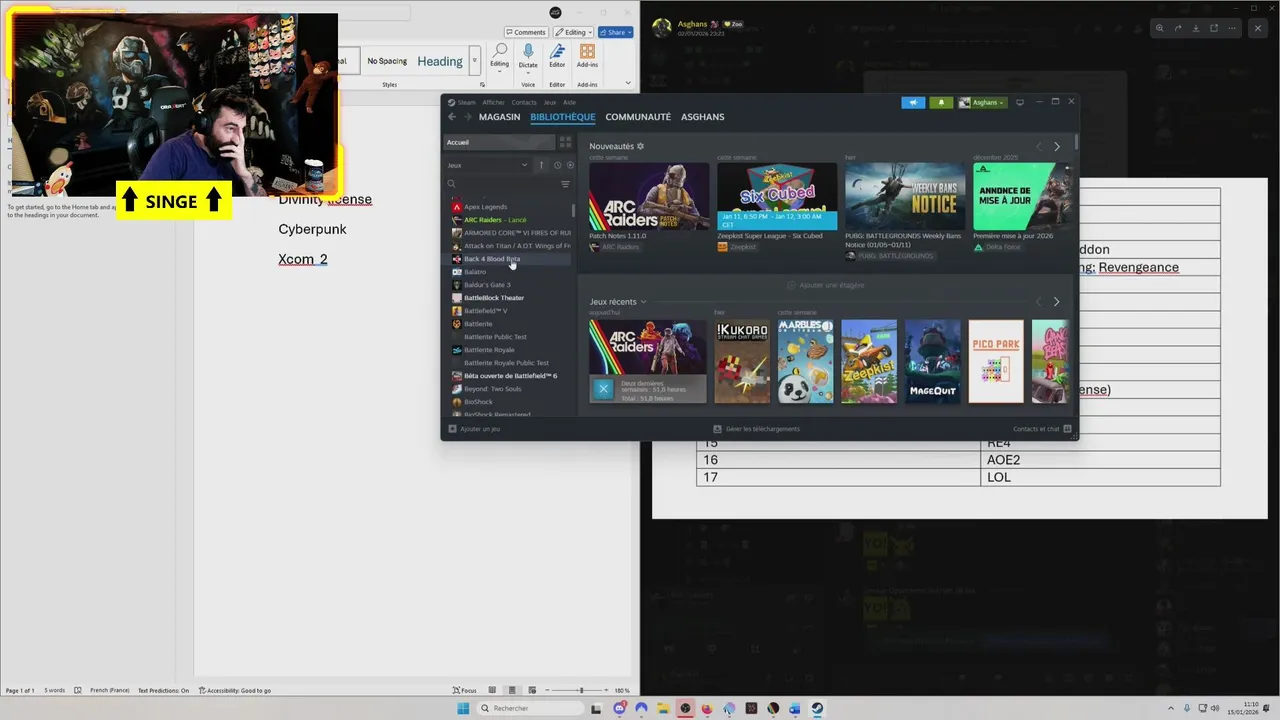Screen dimensions: 1280x720
Task: Click the Dictate microphone in Word
Action: 528,57
